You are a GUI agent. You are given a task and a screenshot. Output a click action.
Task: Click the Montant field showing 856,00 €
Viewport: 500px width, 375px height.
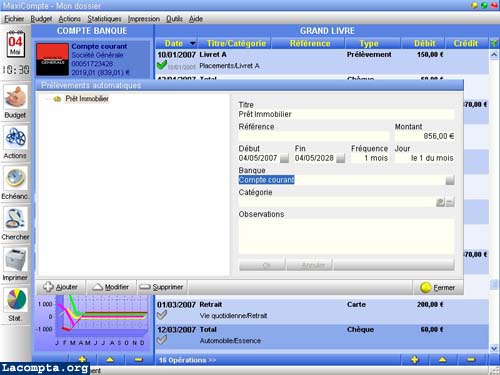click(424, 136)
